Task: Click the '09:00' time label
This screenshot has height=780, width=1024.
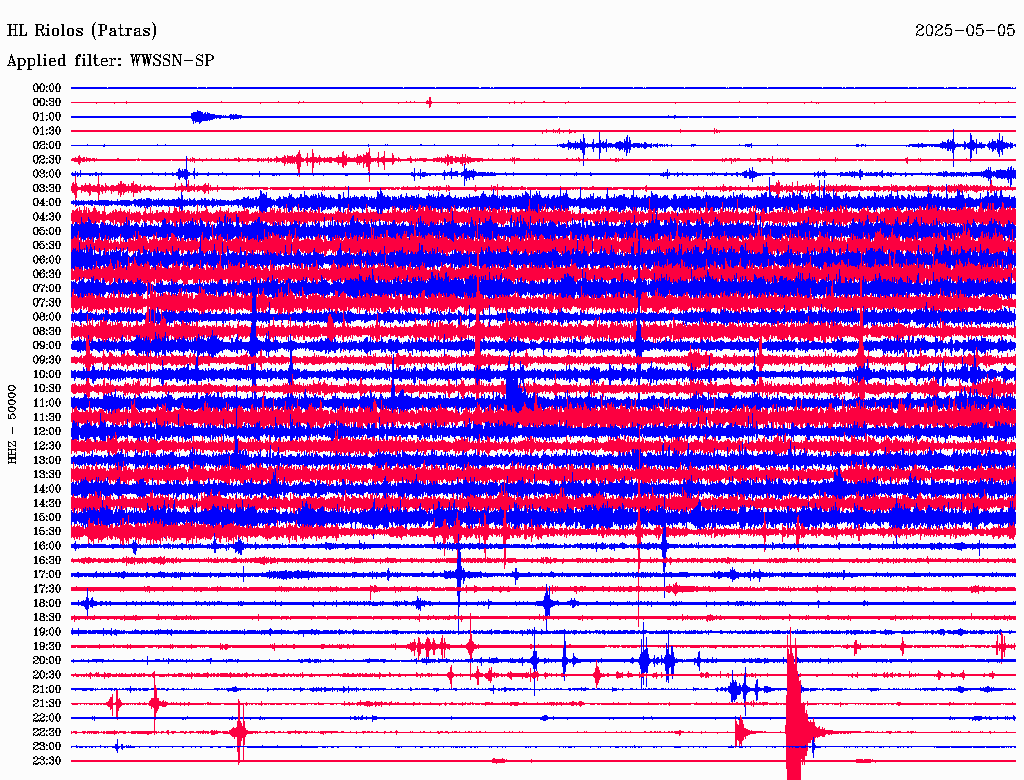Action: [47, 346]
